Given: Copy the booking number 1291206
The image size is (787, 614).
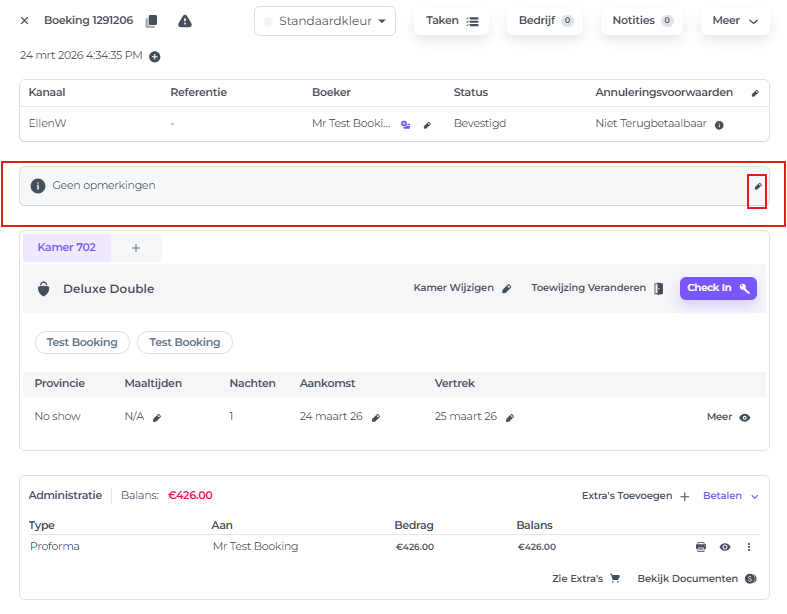Looking at the screenshot, I should [152, 21].
